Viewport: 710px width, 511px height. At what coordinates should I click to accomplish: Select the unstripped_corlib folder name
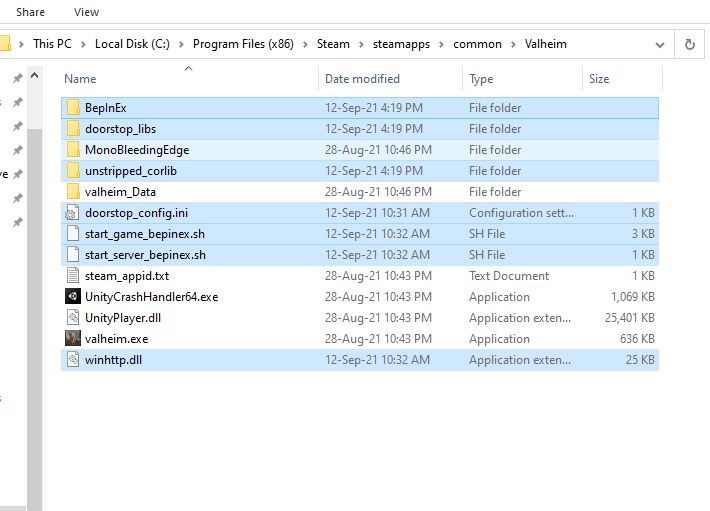(131, 171)
